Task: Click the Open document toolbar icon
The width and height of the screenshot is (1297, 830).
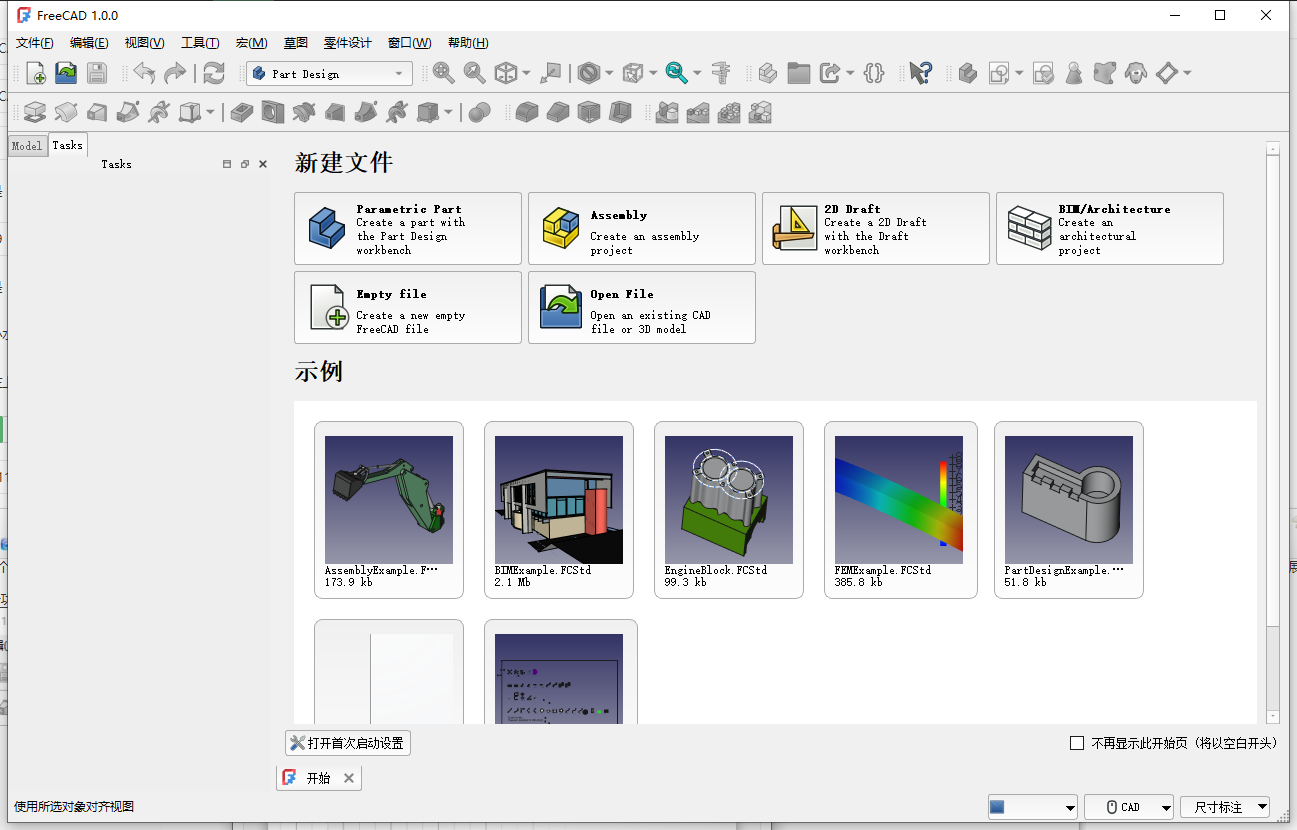Action: [66, 73]
